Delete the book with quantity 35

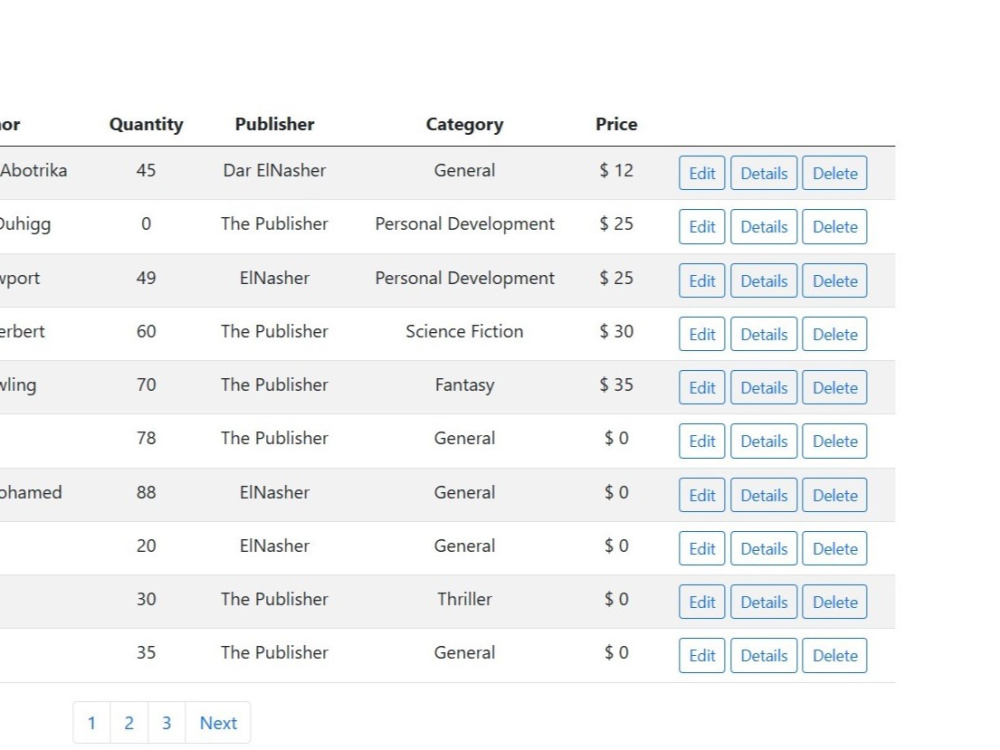tap(834, 656)
